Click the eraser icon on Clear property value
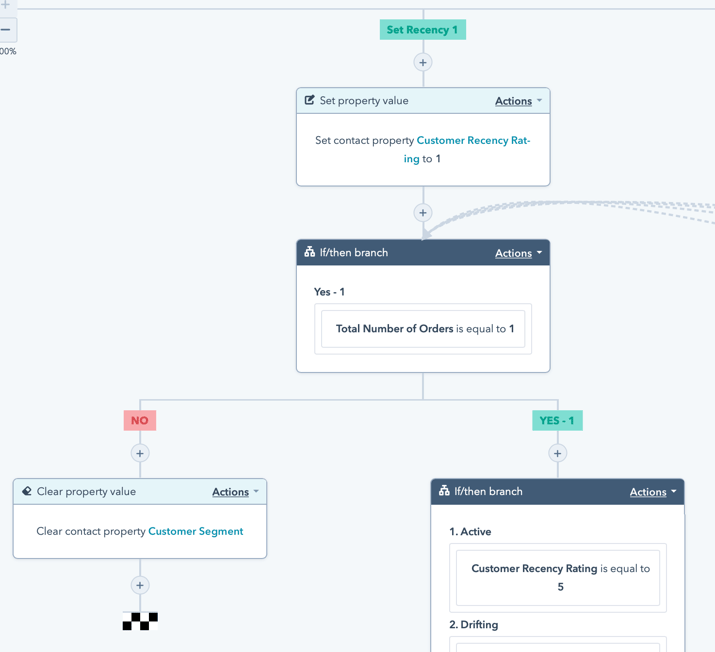 (x=27, y=491)
